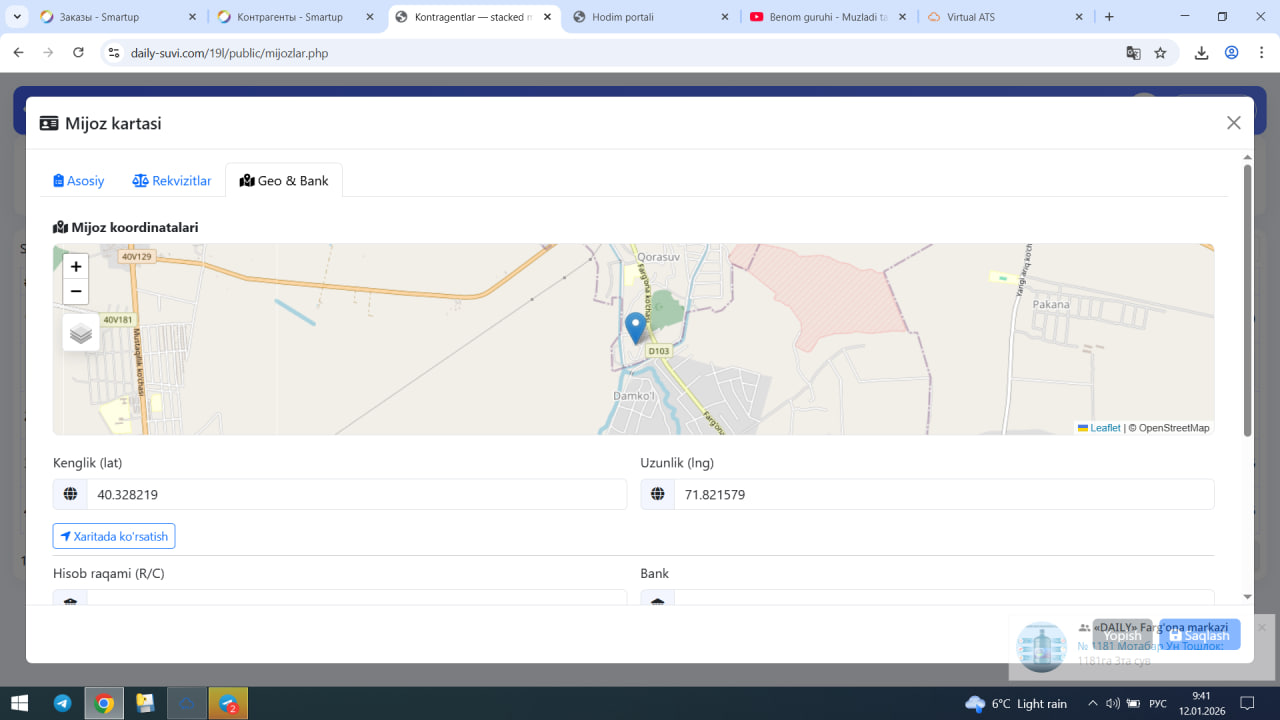Click the Mijoz koordinatalari heading

(x=126, y=227)
